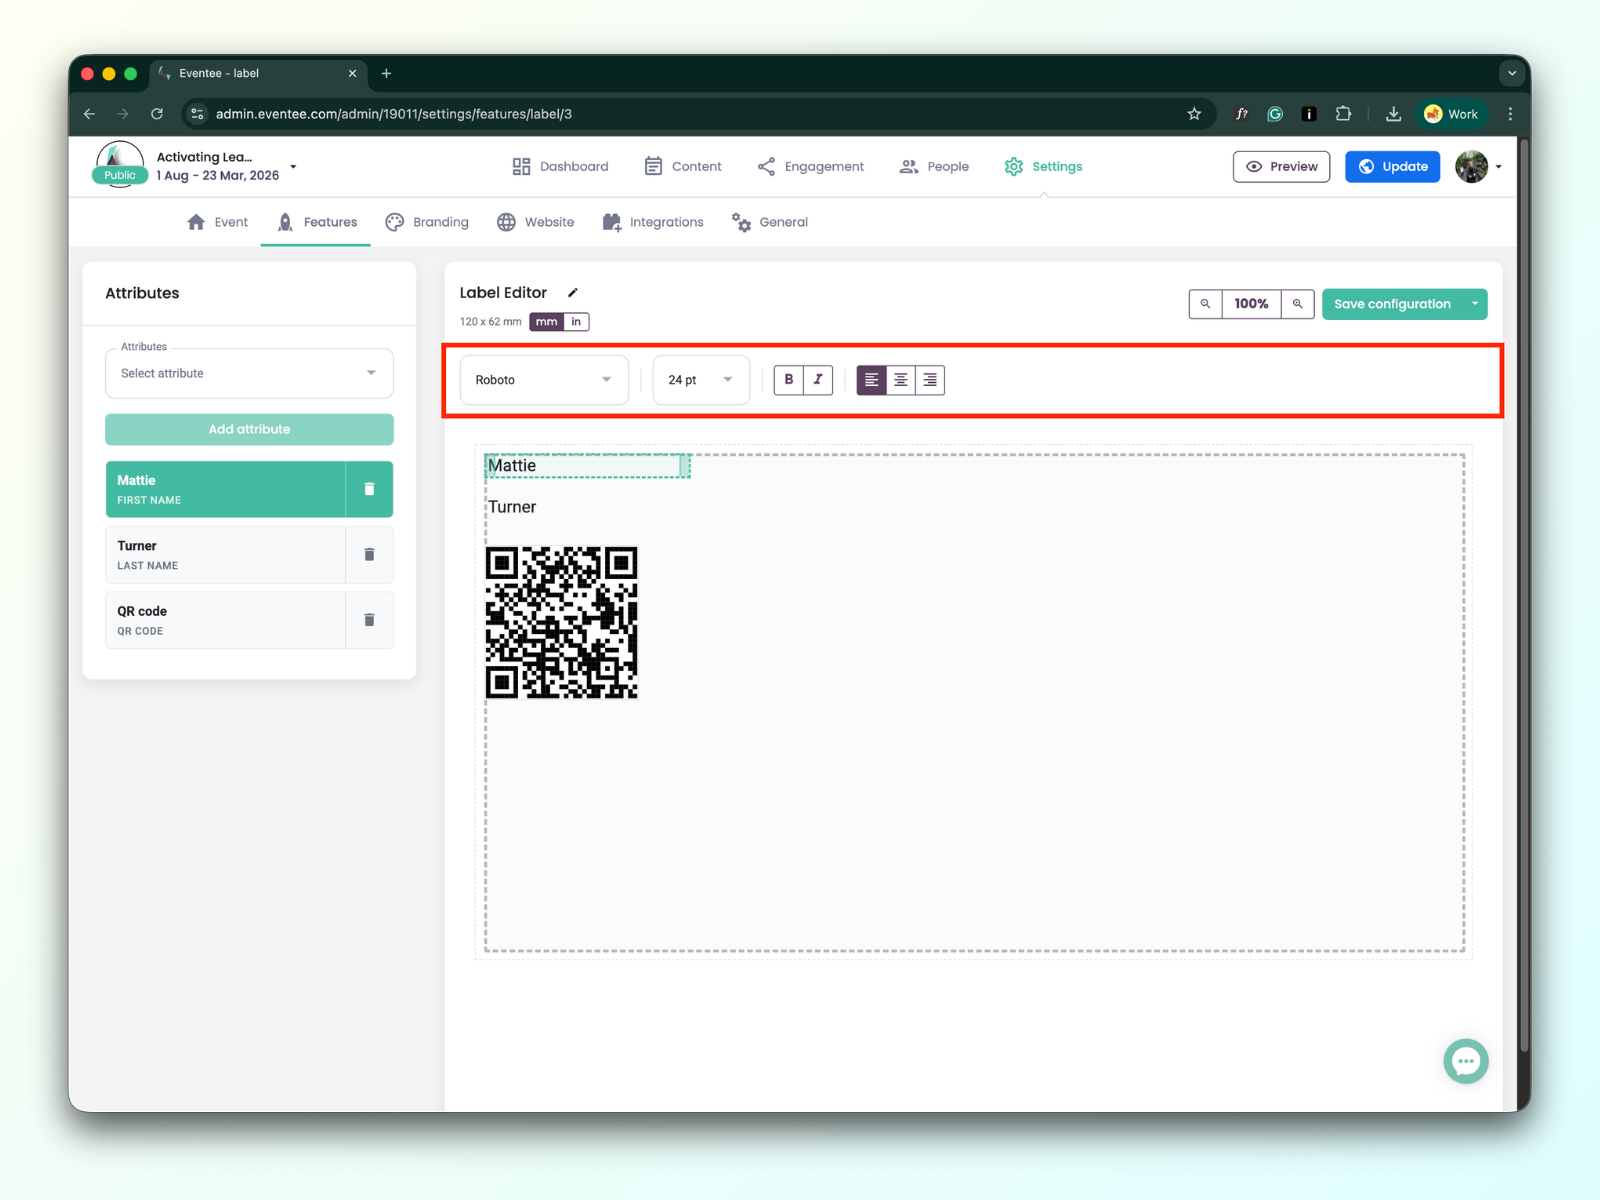Click the user avatar photo

pos(1471,167)
